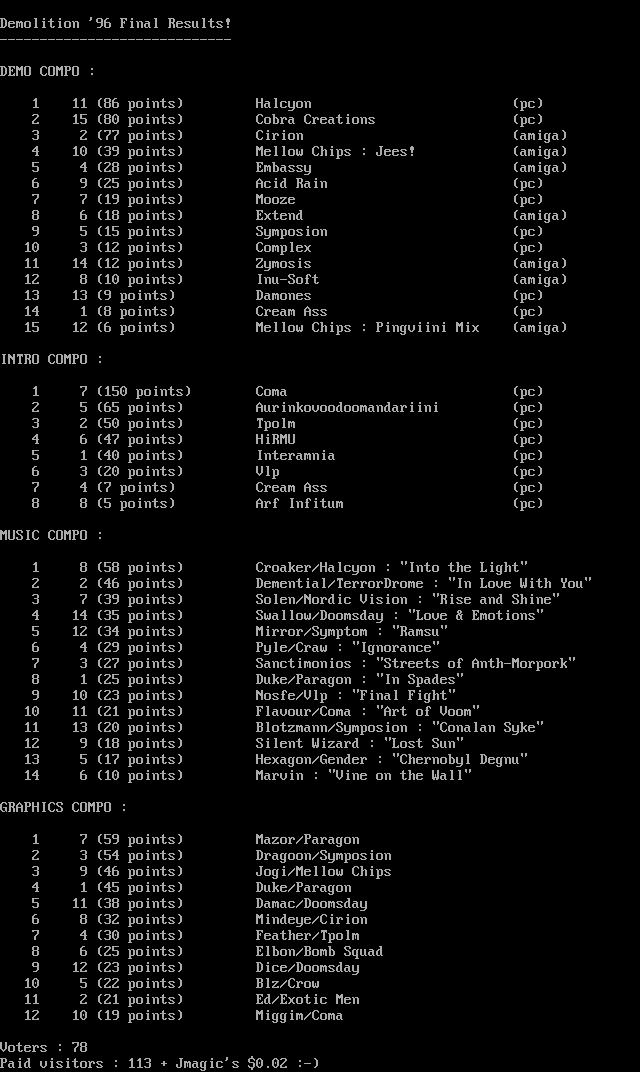
Task: Select the MUSIC COMPO heading
Action: [x=51, y=535]
